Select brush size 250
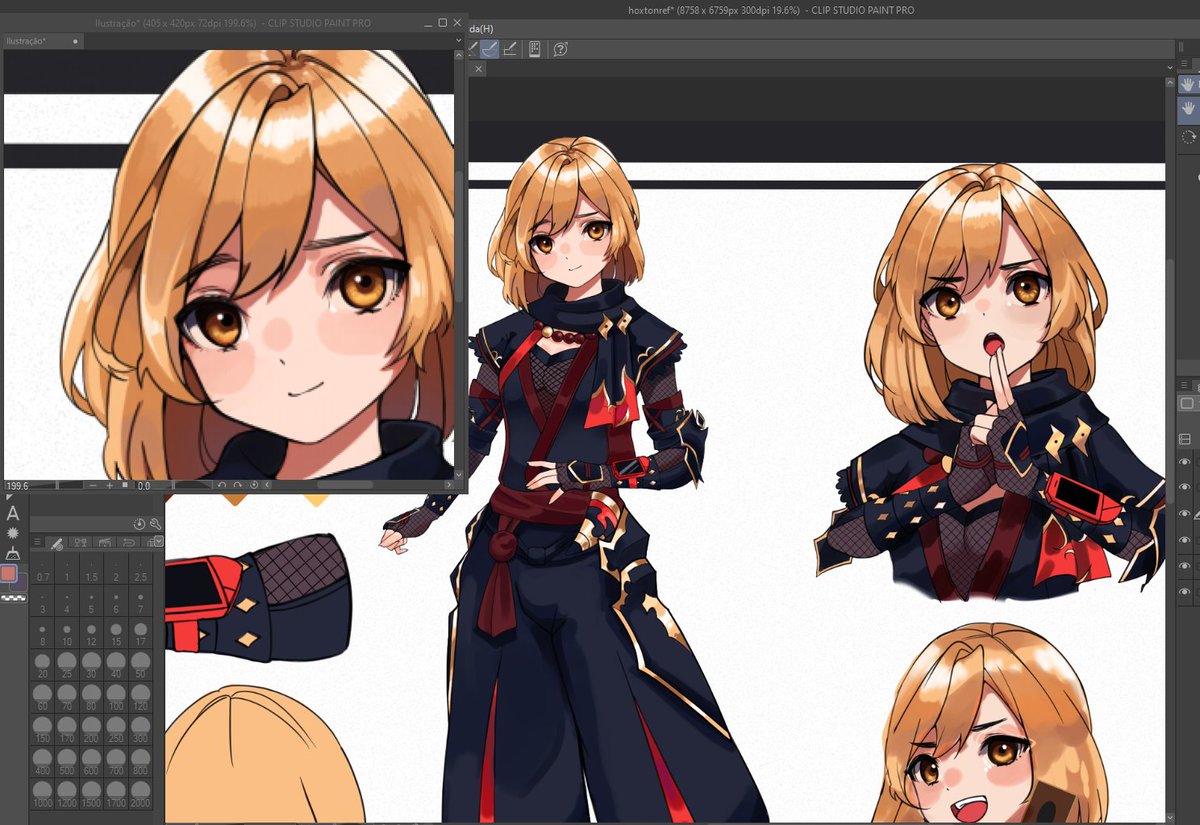Image resolution: width=1200 pixels, height=825 pixels. 116,730
